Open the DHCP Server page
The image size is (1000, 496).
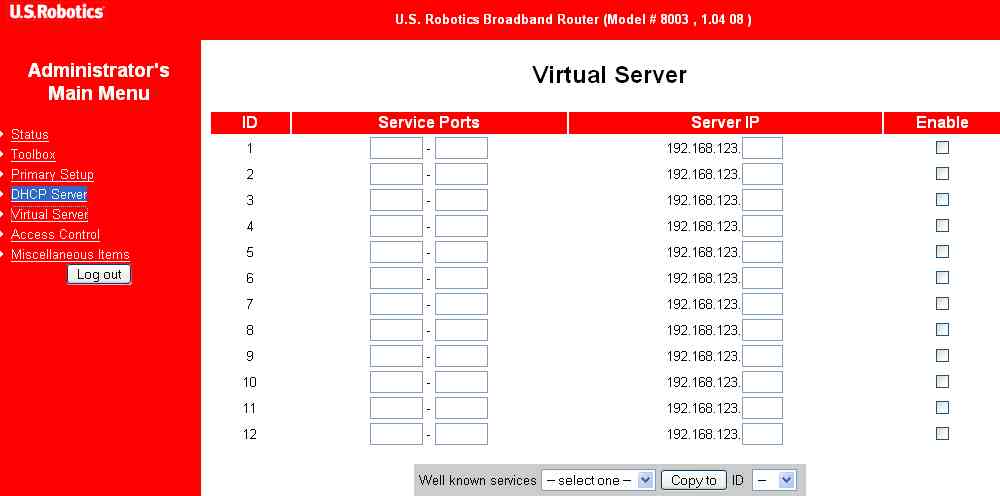[49, 194]
